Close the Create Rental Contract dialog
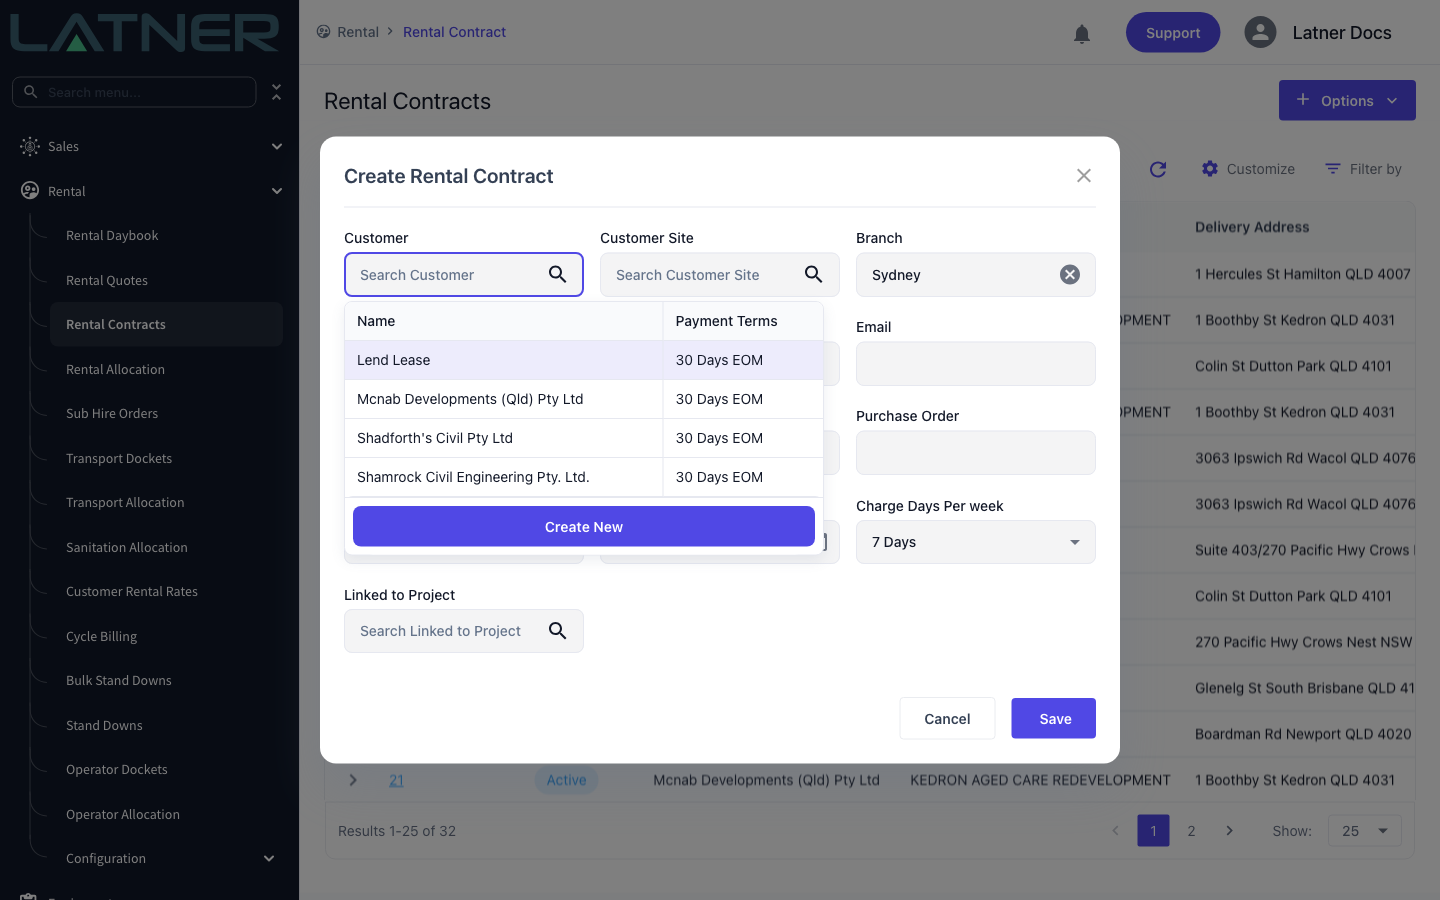 point(1084,176)
